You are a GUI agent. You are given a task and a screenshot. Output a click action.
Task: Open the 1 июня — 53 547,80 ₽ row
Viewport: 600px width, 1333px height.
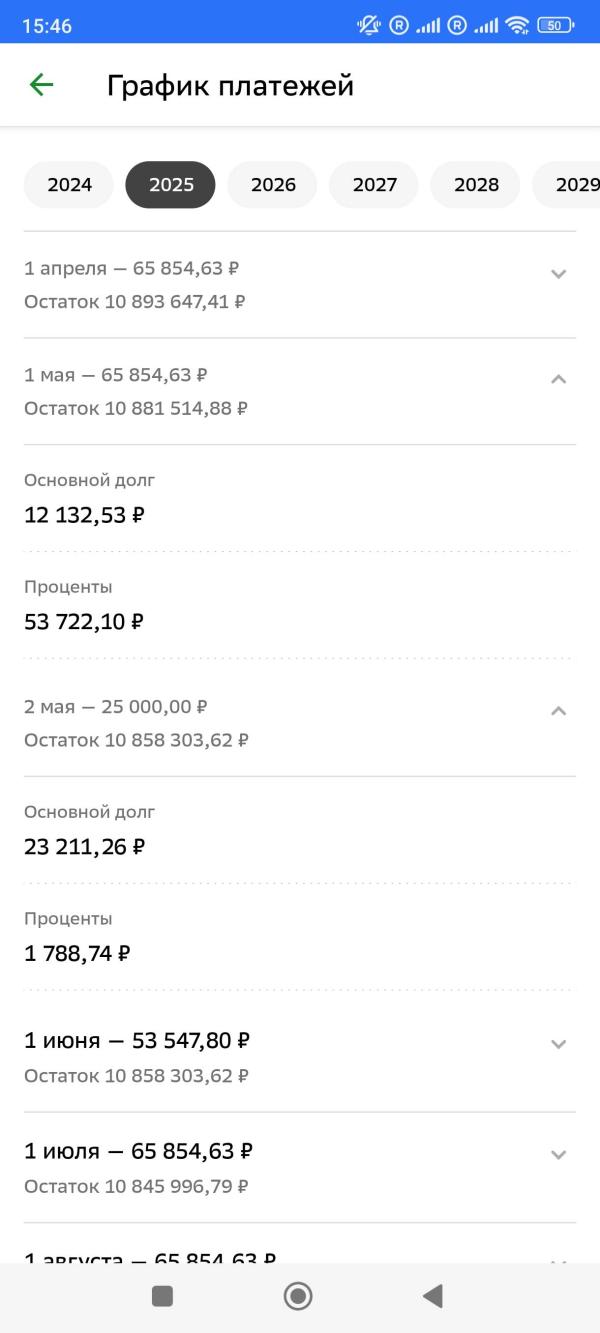(x=300, y=1057)
